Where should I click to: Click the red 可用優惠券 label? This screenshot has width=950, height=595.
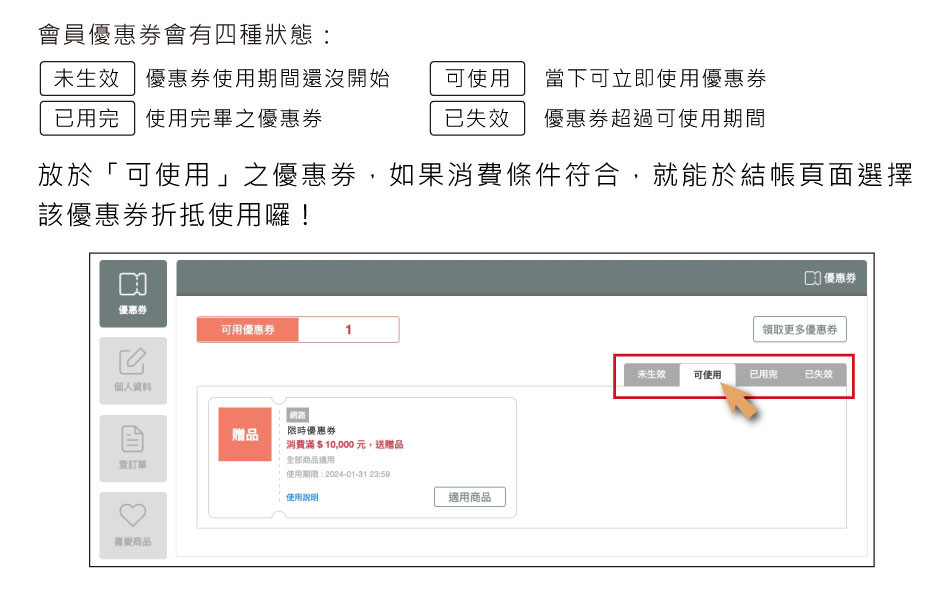click(247, 330)
